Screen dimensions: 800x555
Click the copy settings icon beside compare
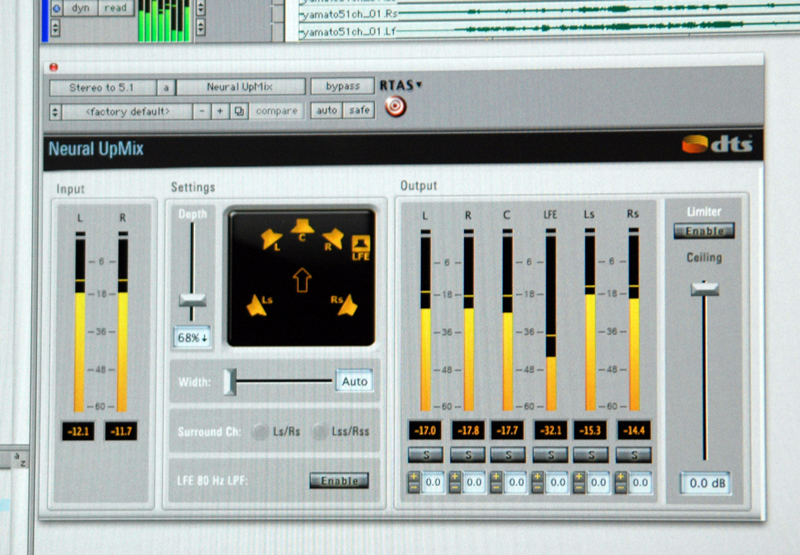239,110
